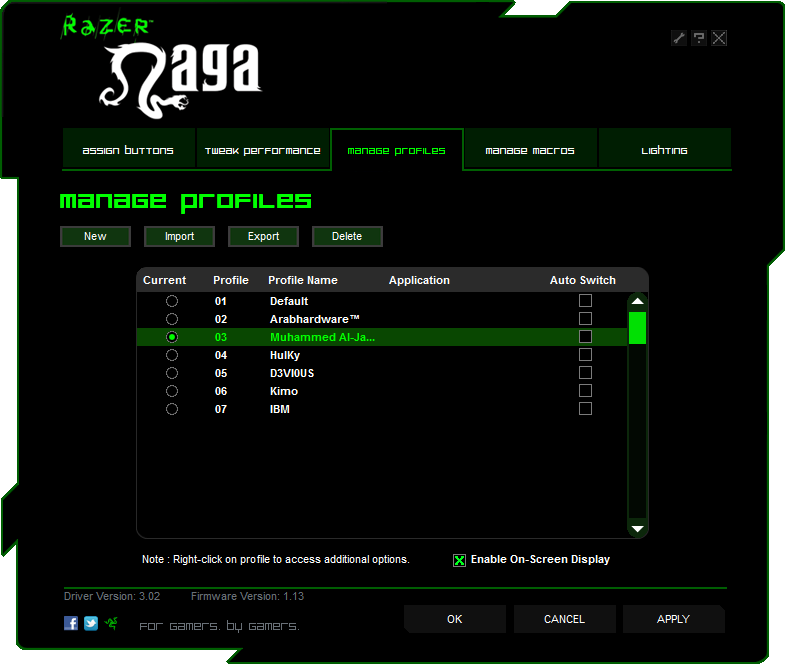Select the Muhammed Al-Ja... profile name
Screen dimensions: 785x664
tap(322, 337)
